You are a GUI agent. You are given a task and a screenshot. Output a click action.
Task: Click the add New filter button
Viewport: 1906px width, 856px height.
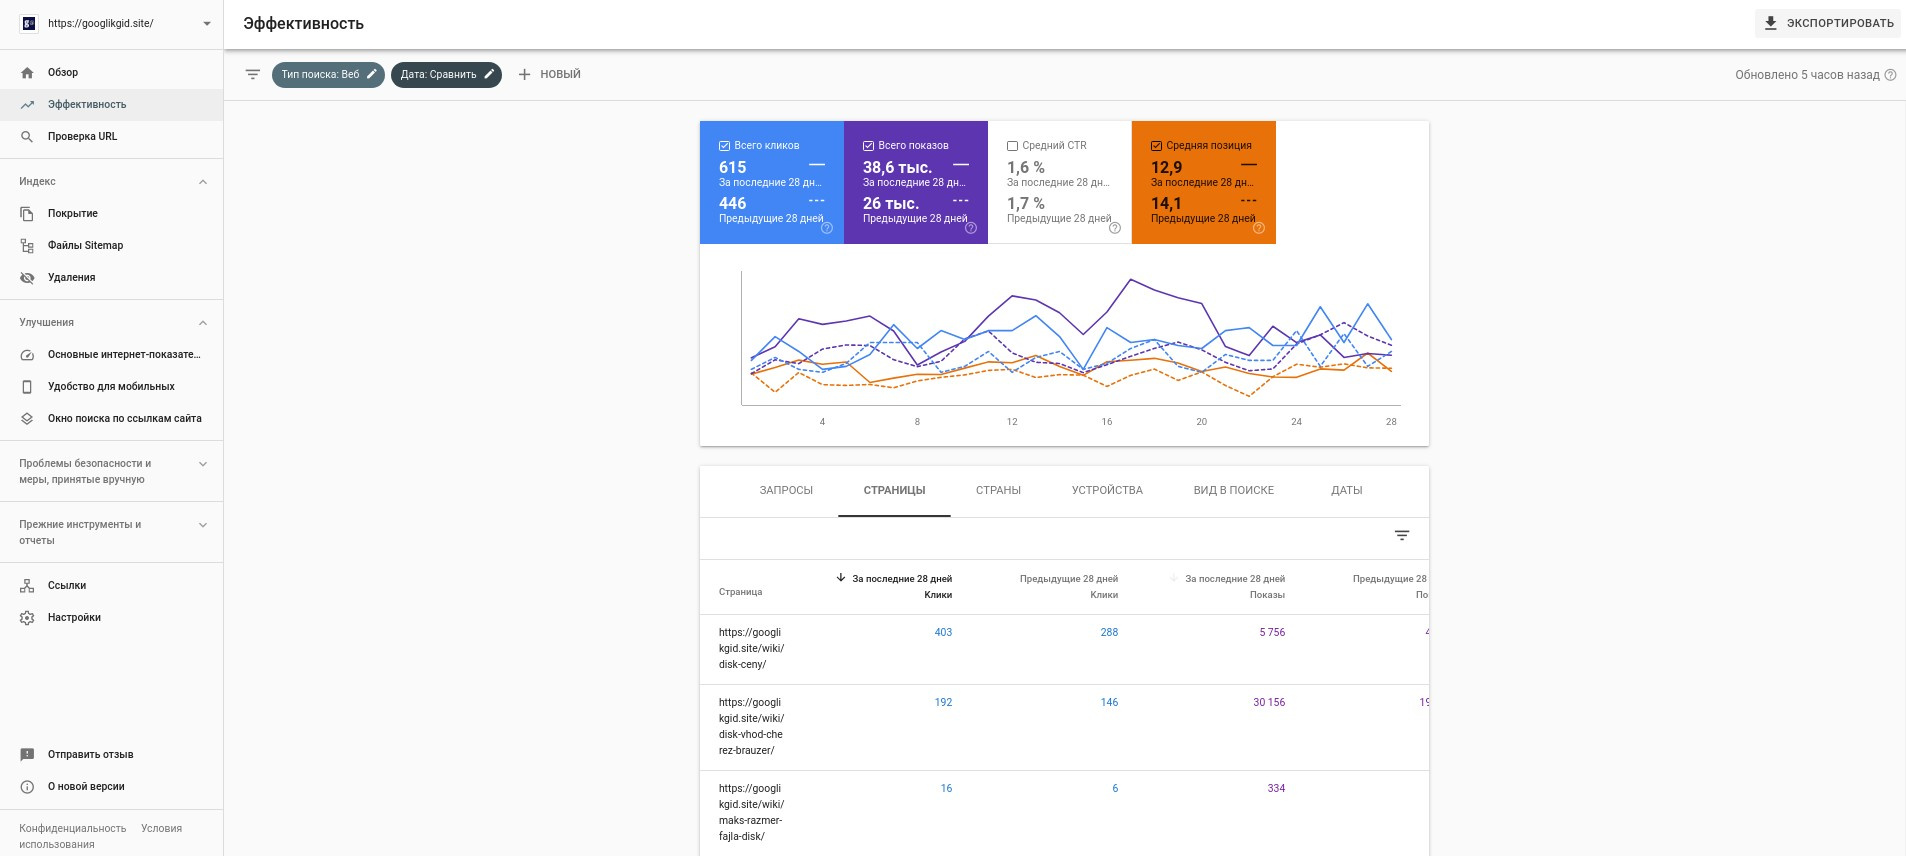549,75
